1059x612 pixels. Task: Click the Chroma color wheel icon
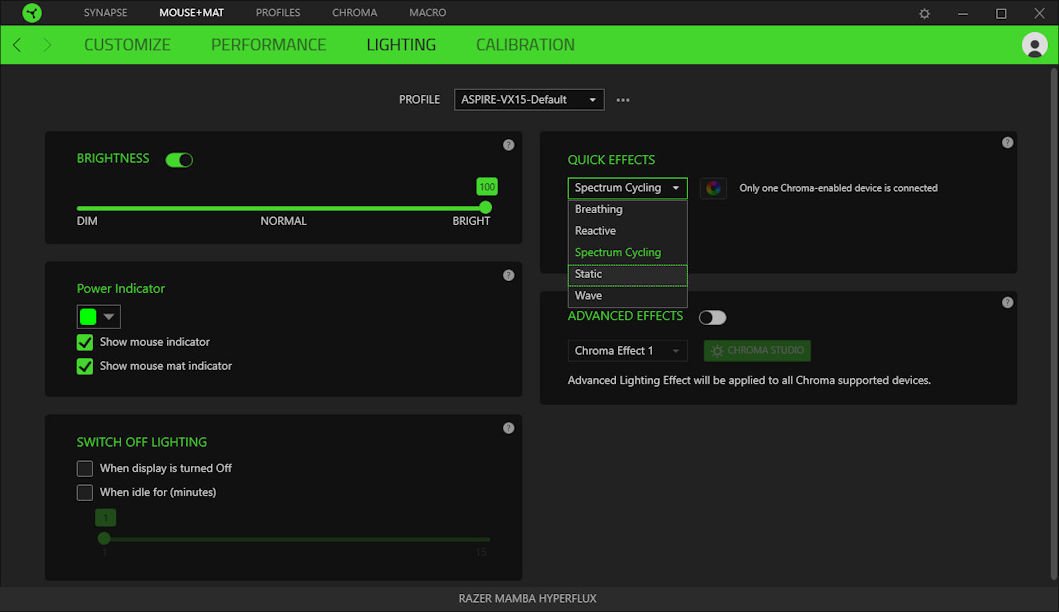click(713, 188)
